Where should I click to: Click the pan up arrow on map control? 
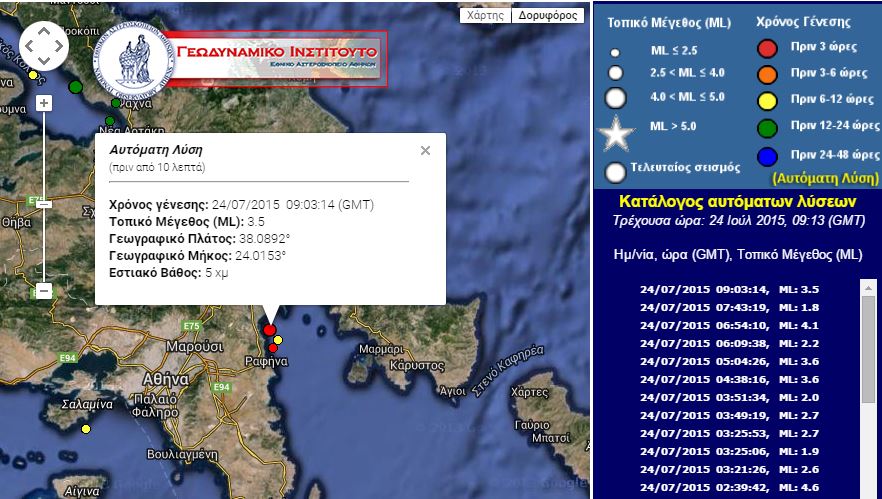click(44, 31)
